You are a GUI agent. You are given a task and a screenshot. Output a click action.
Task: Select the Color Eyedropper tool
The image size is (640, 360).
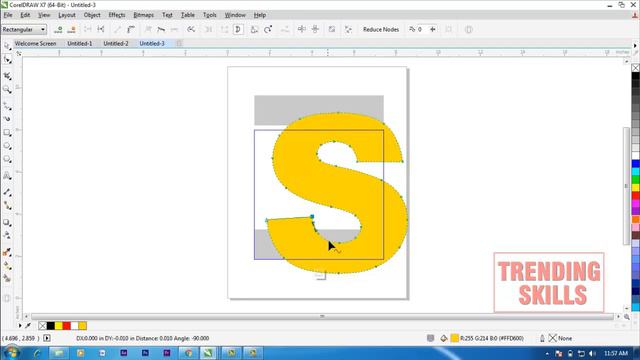tap(7, 252)
